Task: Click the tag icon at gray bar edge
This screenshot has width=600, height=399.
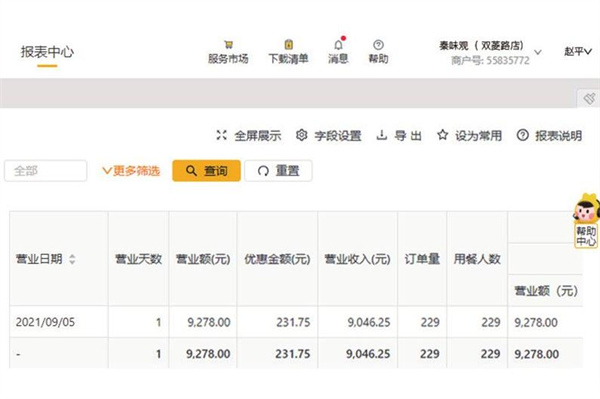Action: pyautogui.click(x=589, y=98)
